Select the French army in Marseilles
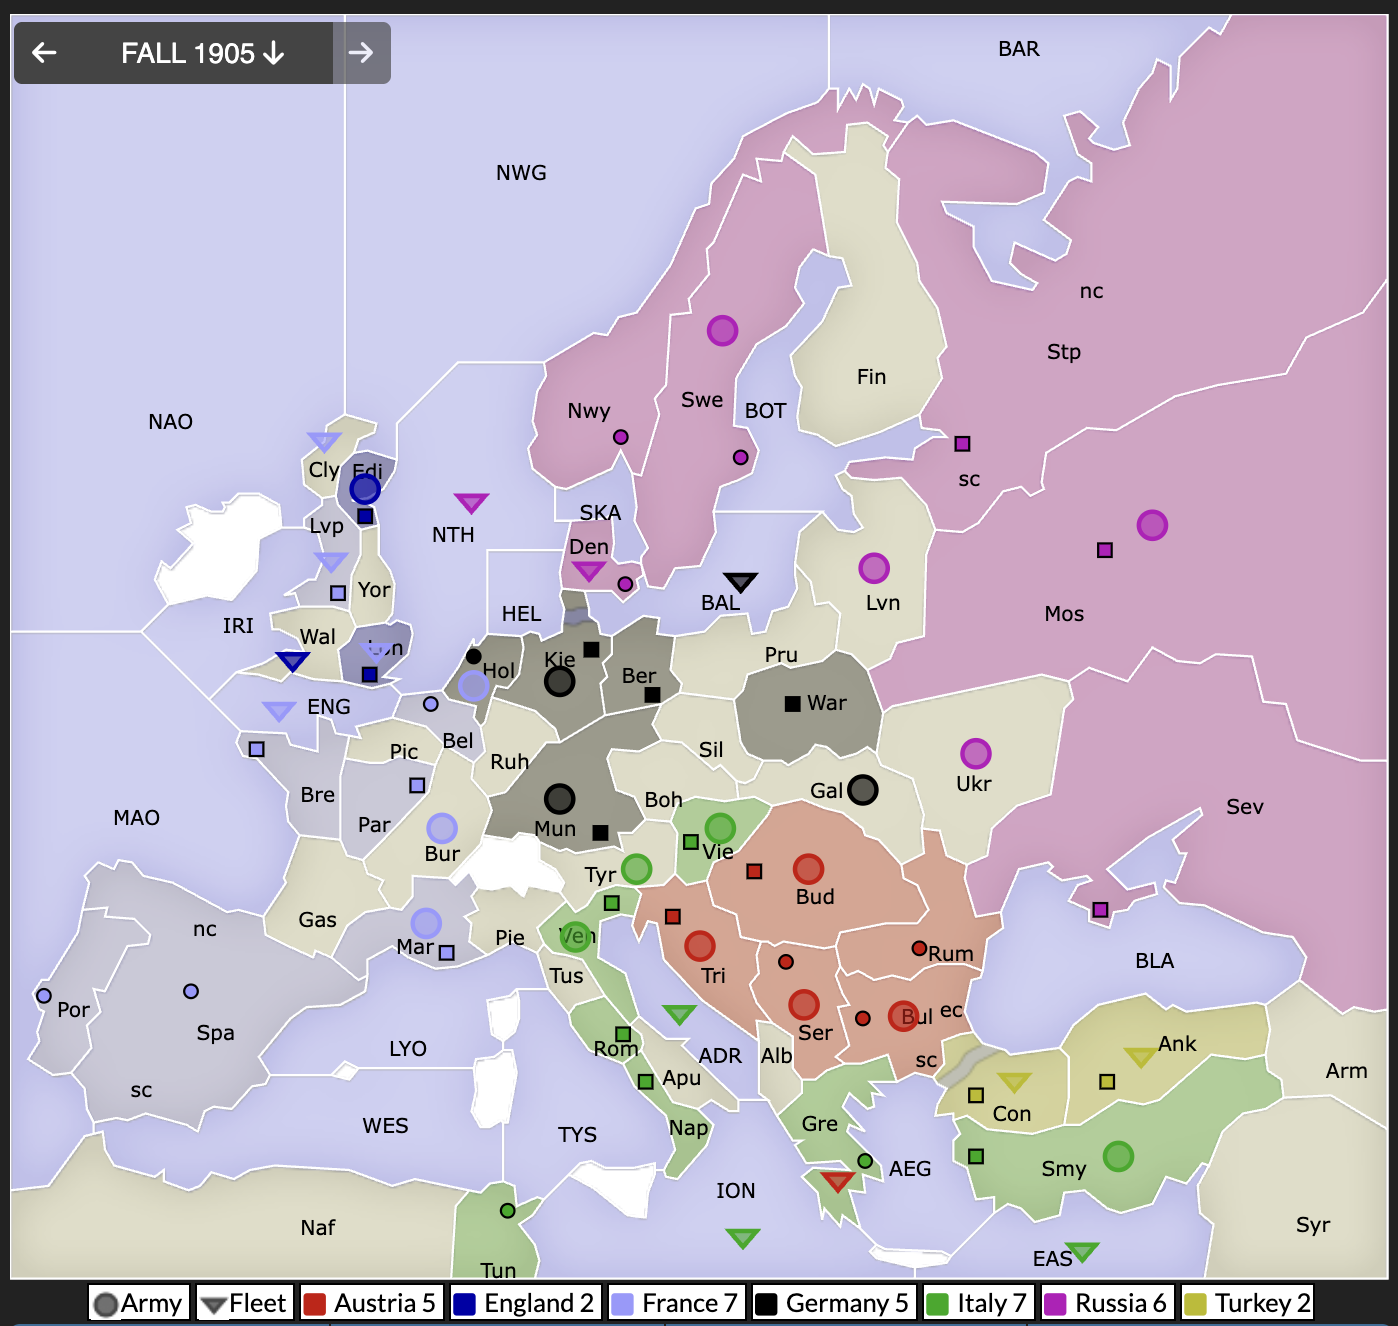1398x1326 pixels. tap(426, 923)
